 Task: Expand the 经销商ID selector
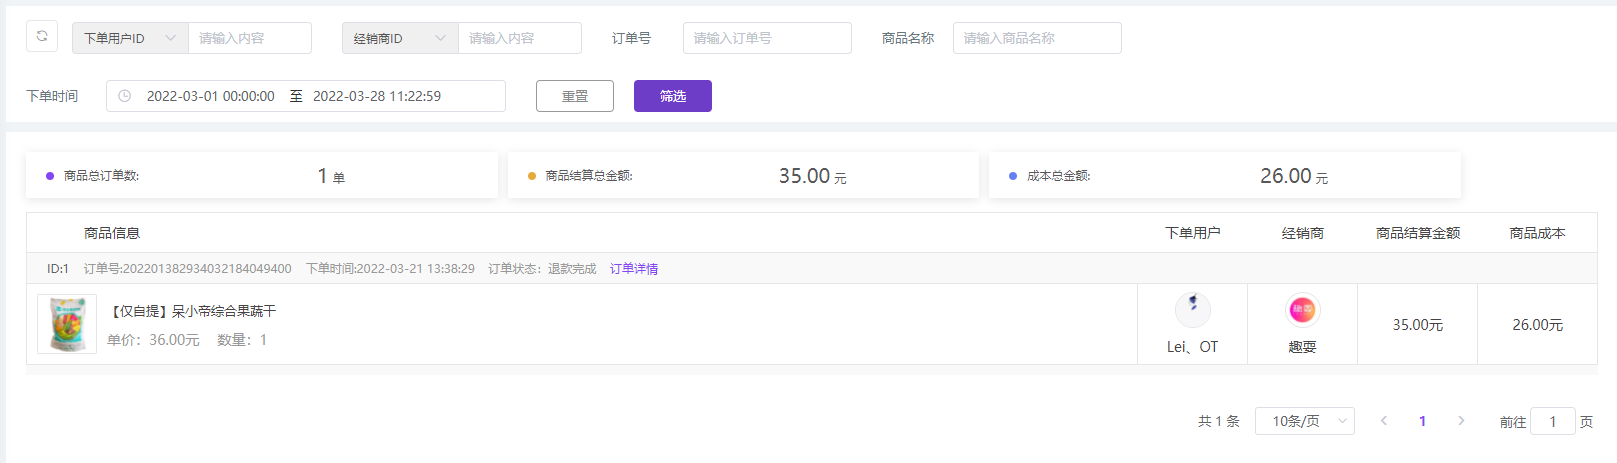(x=400, y=38)
